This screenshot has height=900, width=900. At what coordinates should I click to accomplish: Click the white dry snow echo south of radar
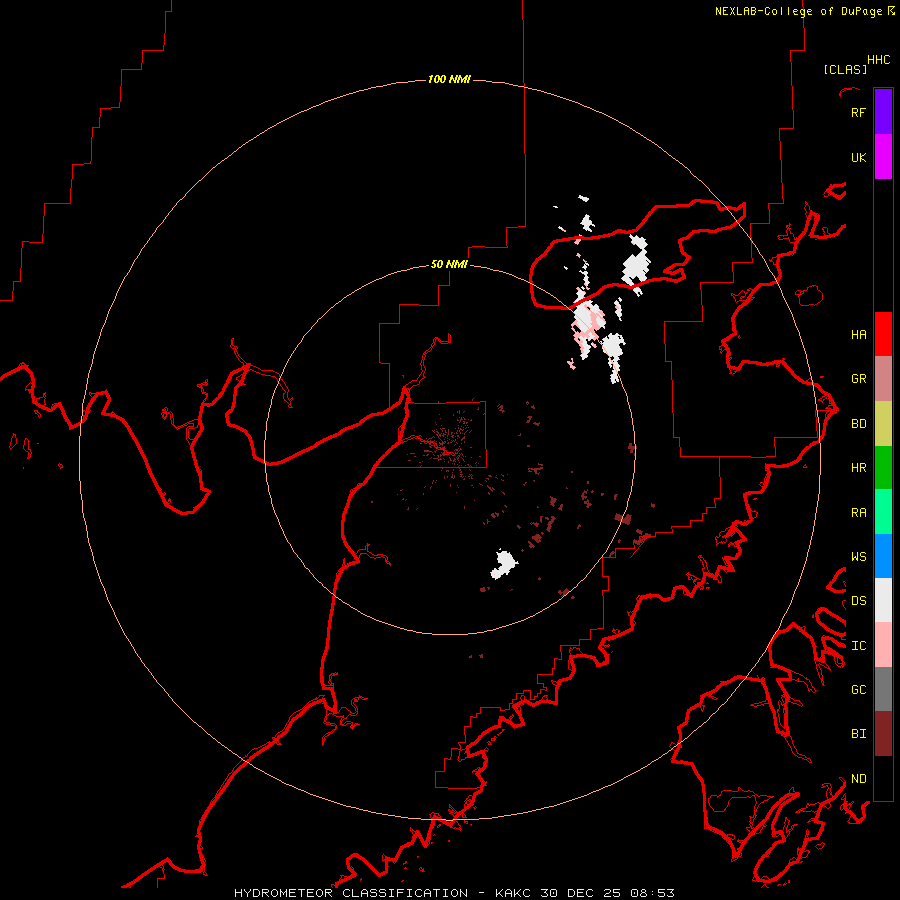(x=503, y=564)
